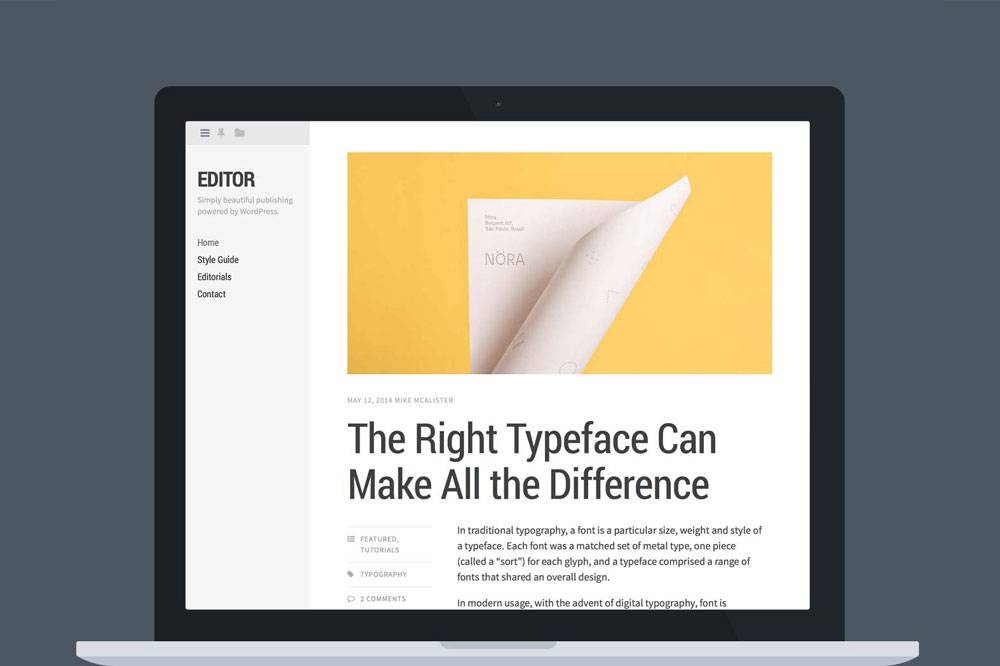The image size is (1000, 666).
Task: Open the post title "The Right Typeface" heading
Action: point(531,461)
